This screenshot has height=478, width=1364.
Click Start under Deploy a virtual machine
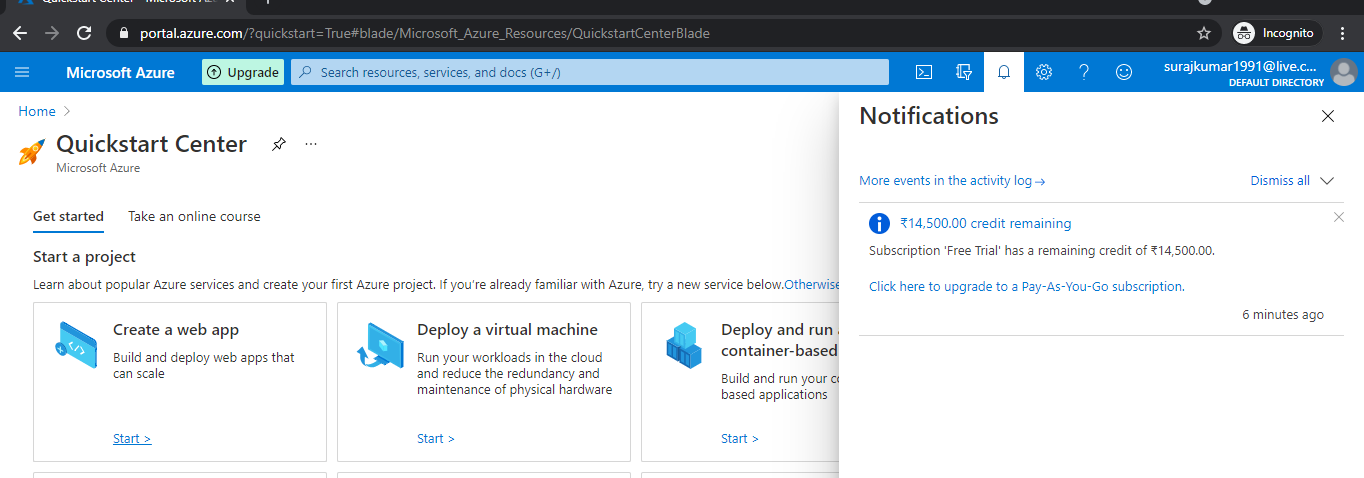436,438
